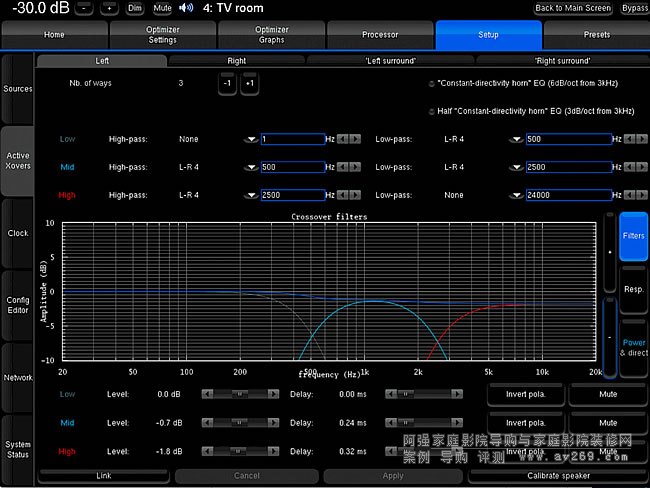Click the volume plus button in top bar
The height and width of the screenshot is (488, 650).
(x=108, y=8)
